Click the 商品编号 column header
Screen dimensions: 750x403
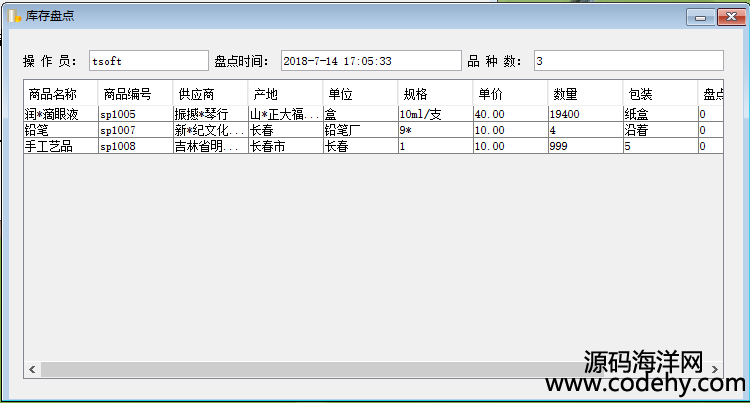click(x=135, y=94)
